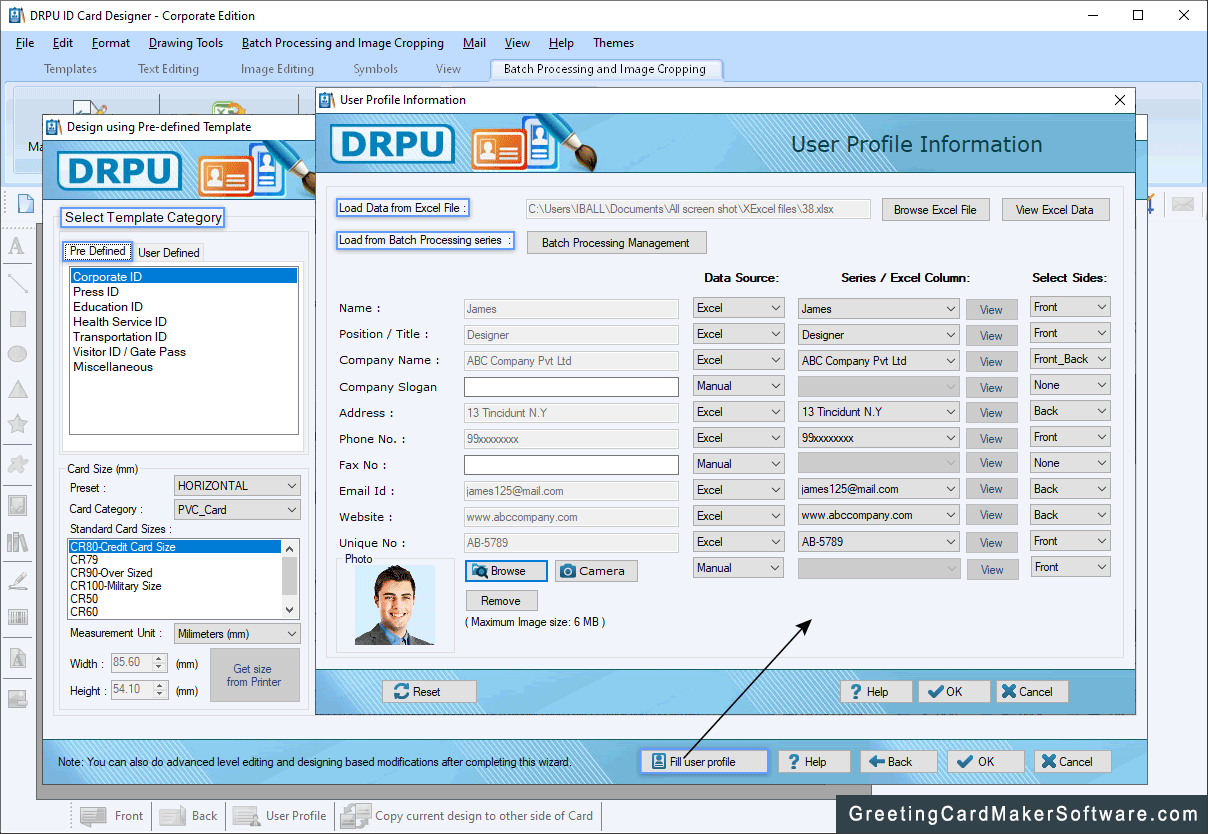Screen dimensions: 1208x834
Task: Open Data Source dropdown for Name row
Action: tap(739, 308)
